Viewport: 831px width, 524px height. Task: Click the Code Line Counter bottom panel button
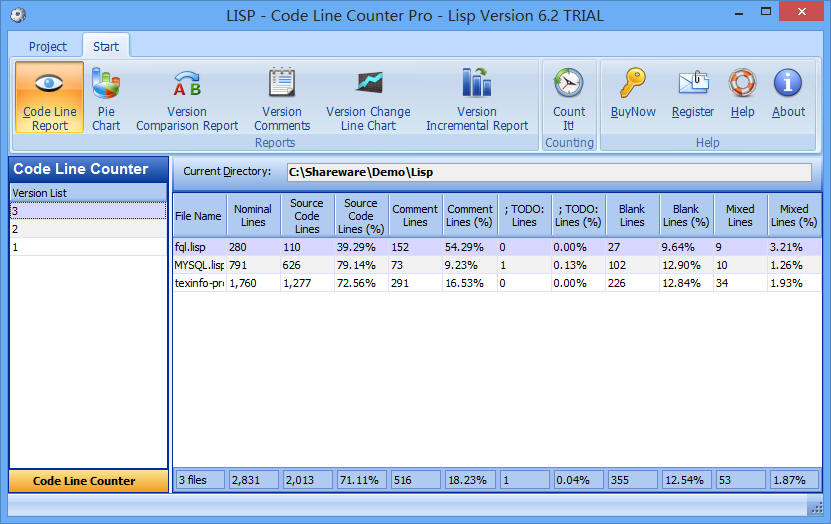point(88,481)
